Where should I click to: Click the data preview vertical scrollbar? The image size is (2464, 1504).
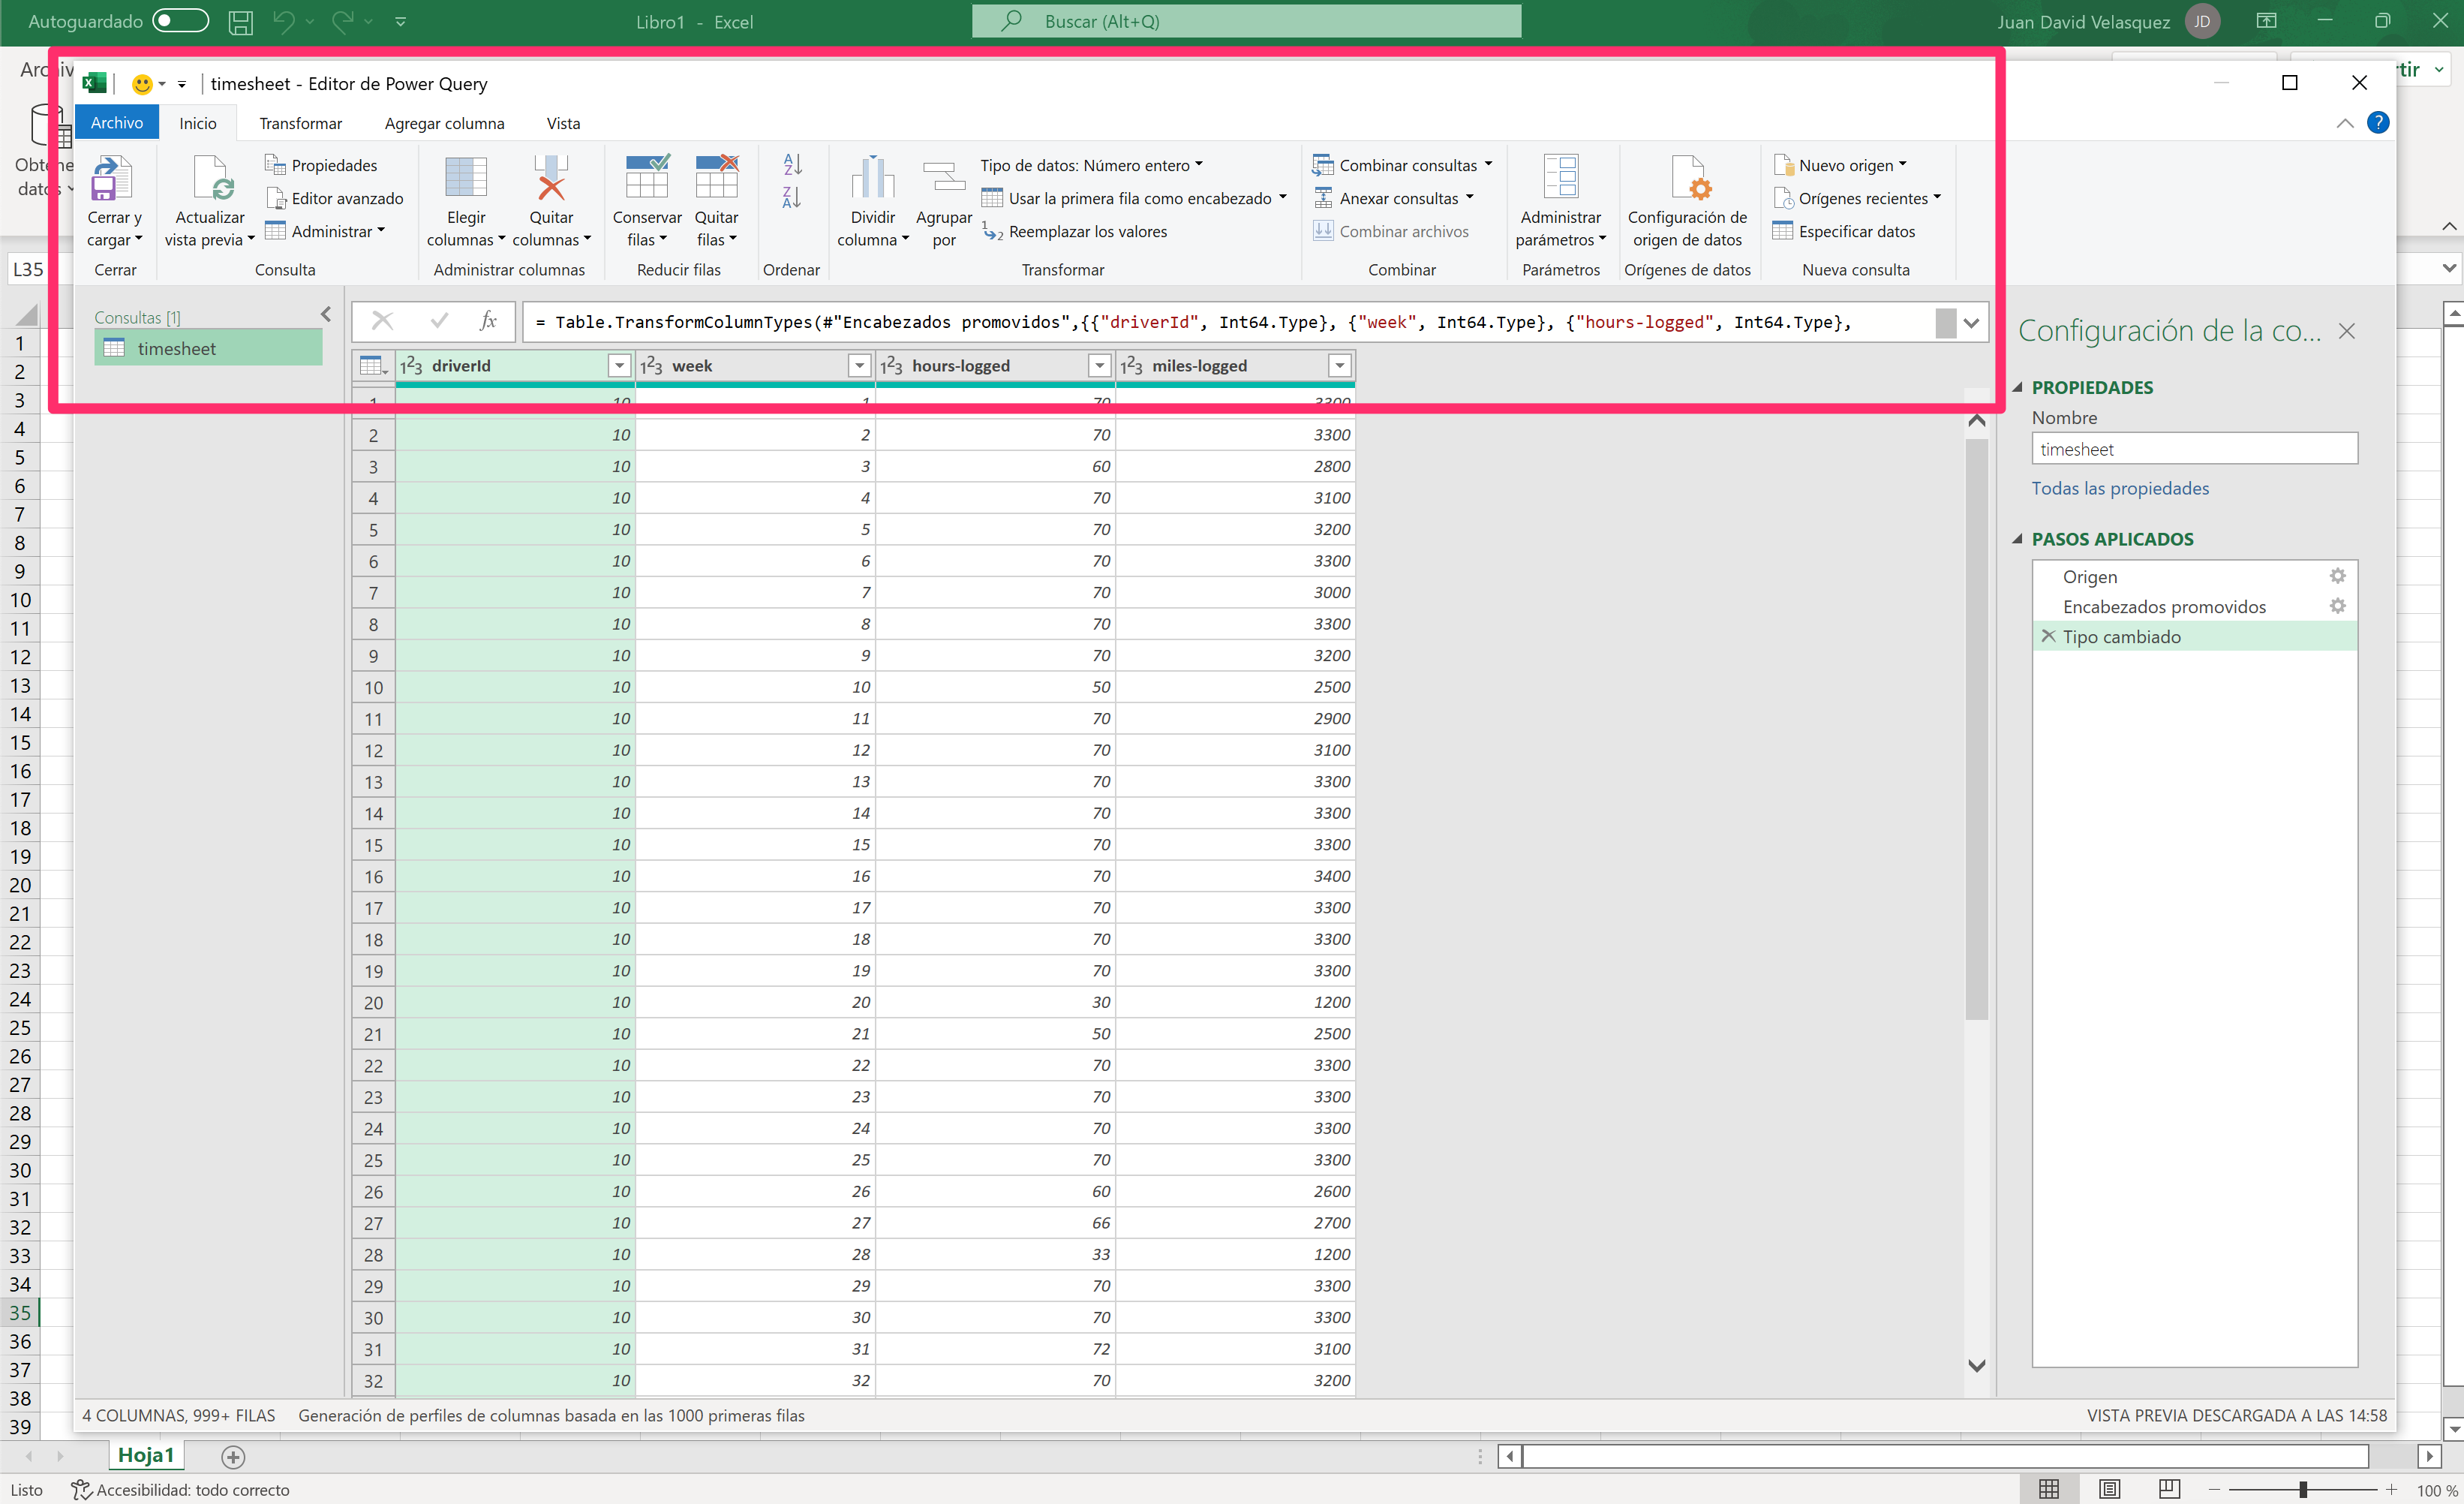pyautogui.click(x=1976, y=730)
